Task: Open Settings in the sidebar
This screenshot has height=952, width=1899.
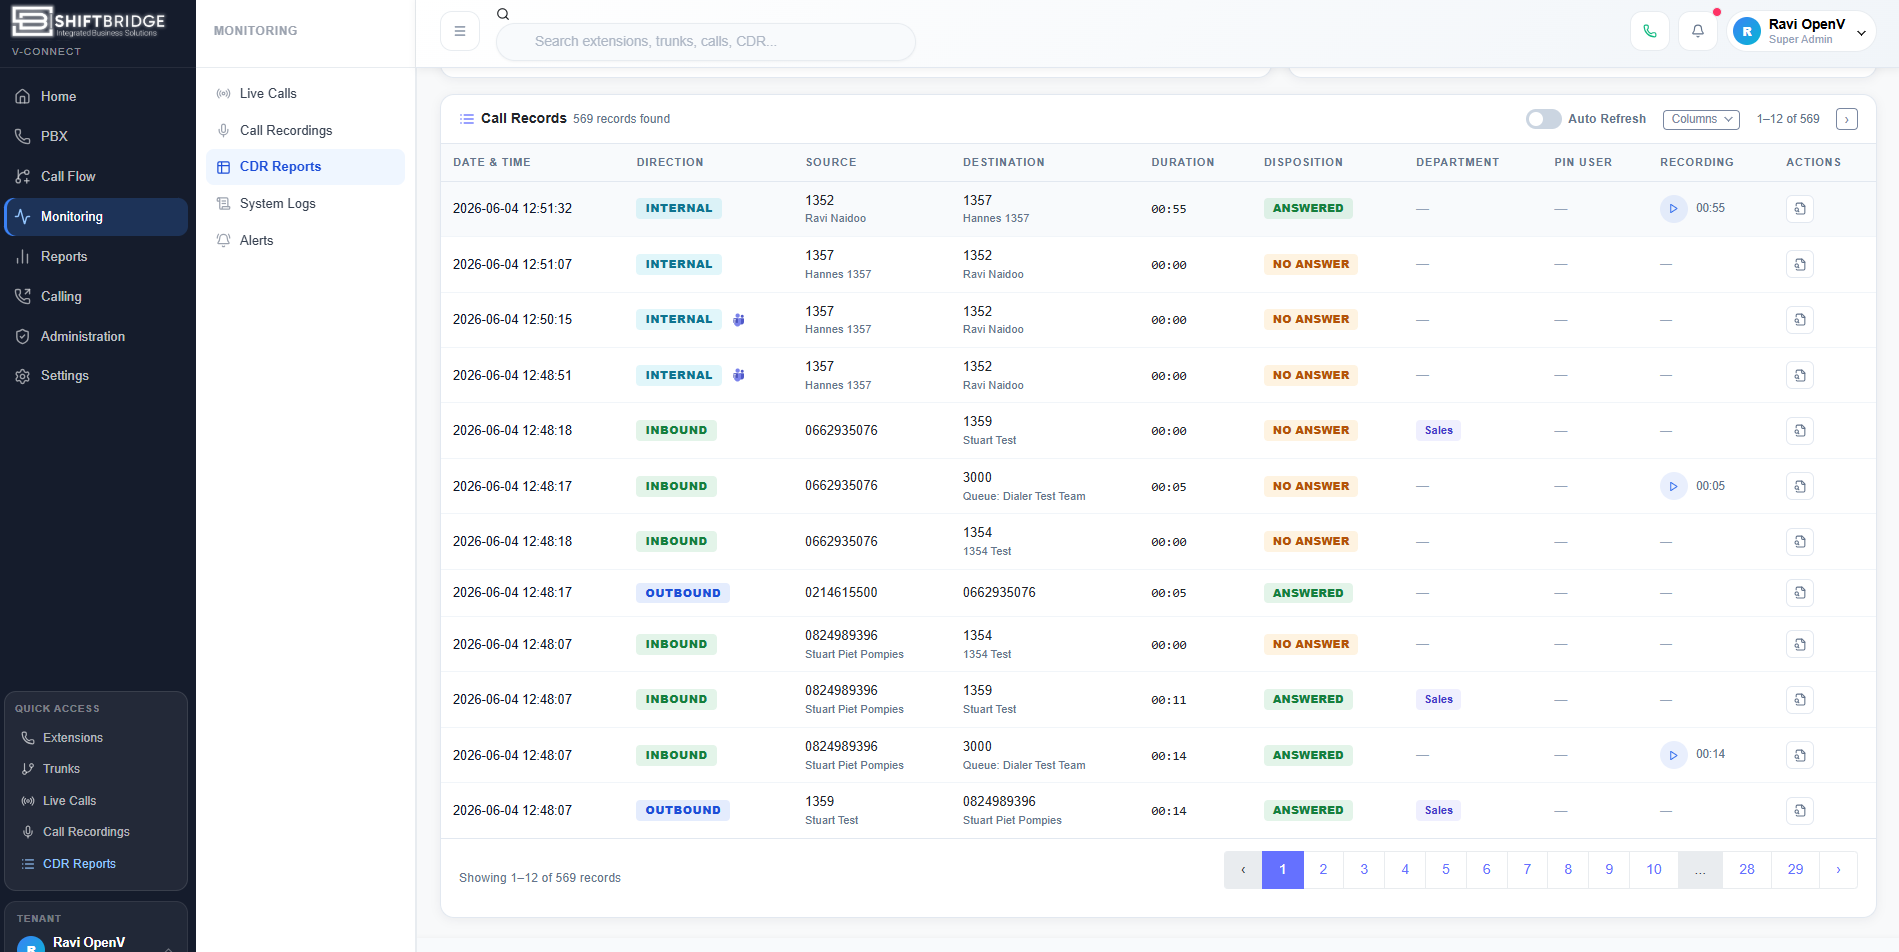Action: (x=96, y=375)
